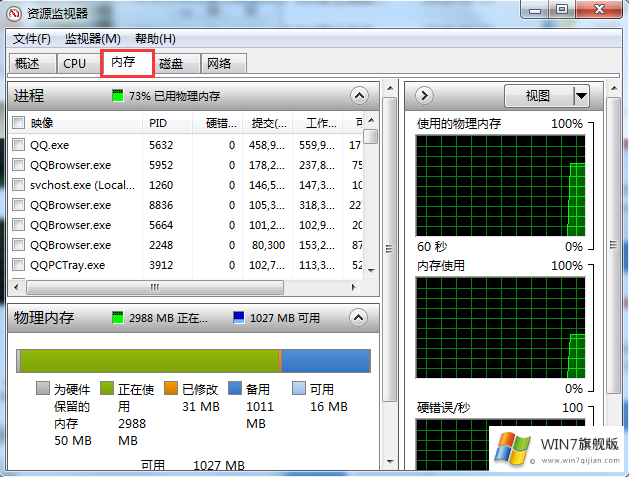The image size is (629, 477).
Task: Click the 备用 blue legend swatch
Action: coord(235,388)
